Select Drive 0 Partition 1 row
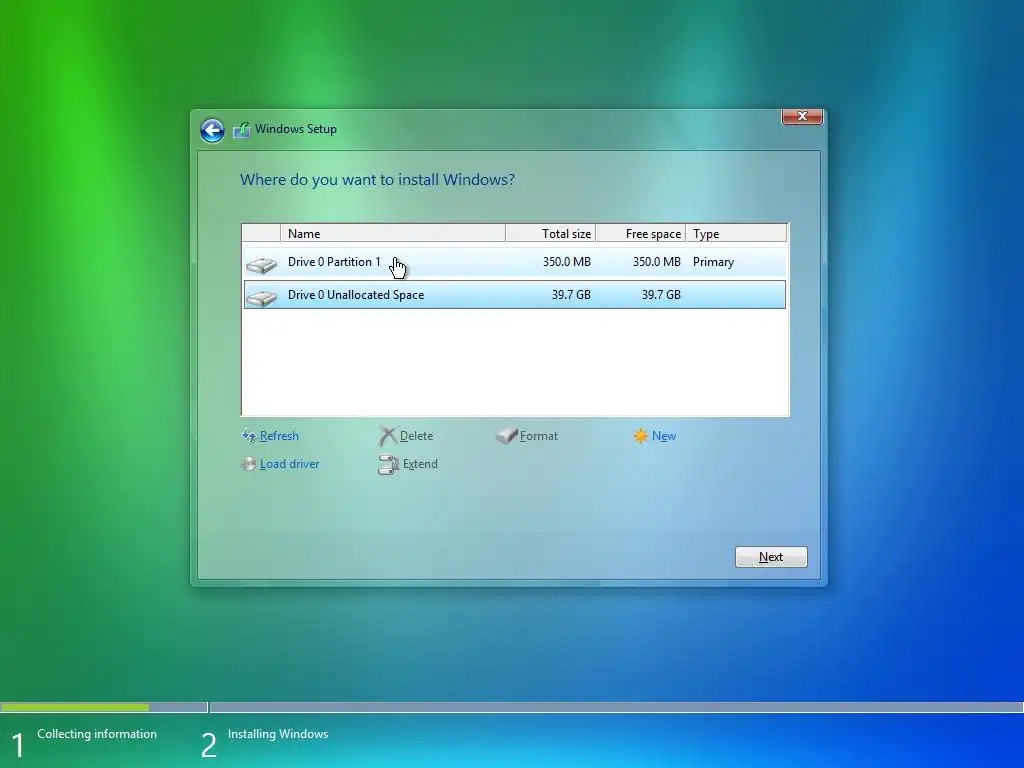Screen dimensions: 1024x768 [515, 262]
